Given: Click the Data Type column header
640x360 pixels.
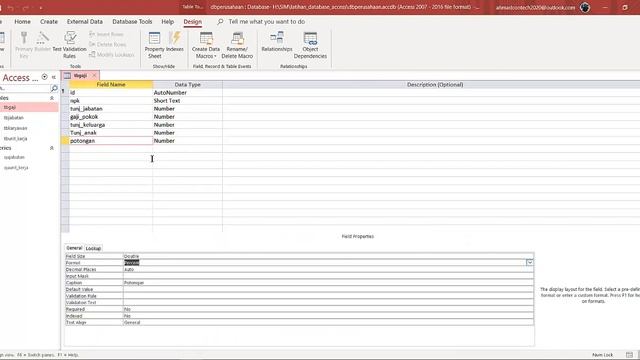Looking at the screenshot, I should (x=187, y=84).
